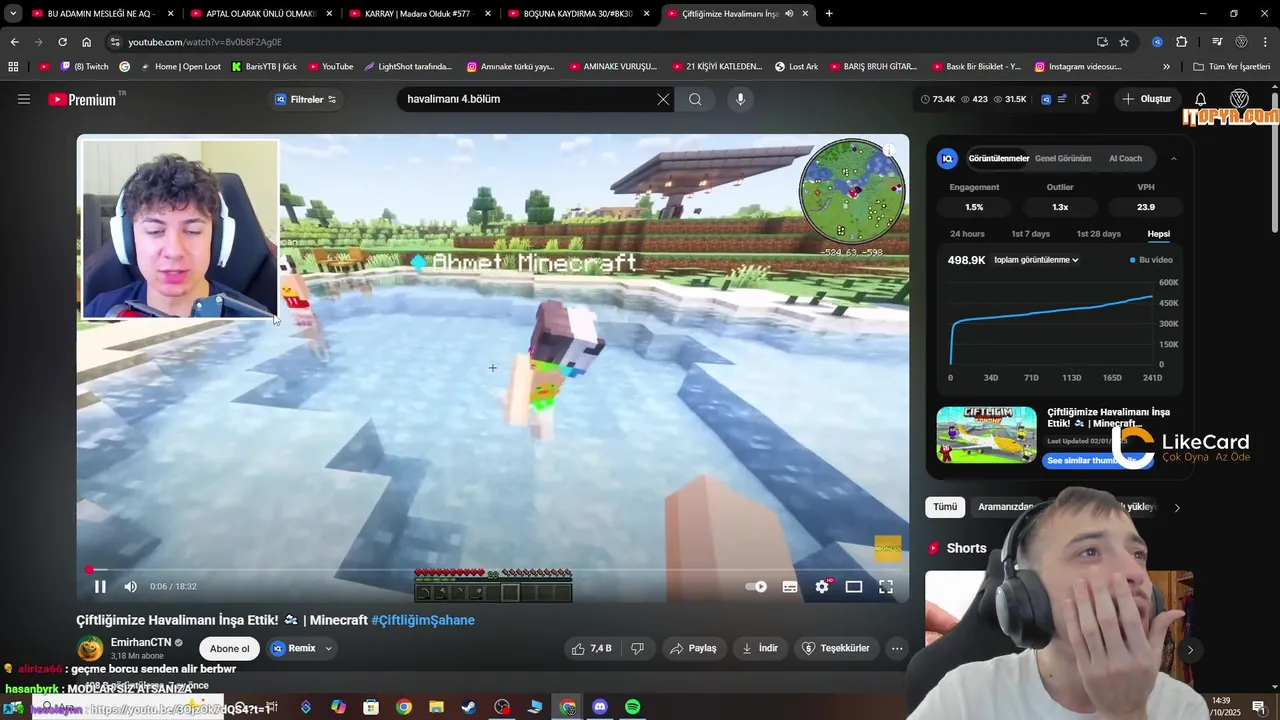Start voice search with the microphone
The height and width of the screenshot is (720, 1280).
740,99
